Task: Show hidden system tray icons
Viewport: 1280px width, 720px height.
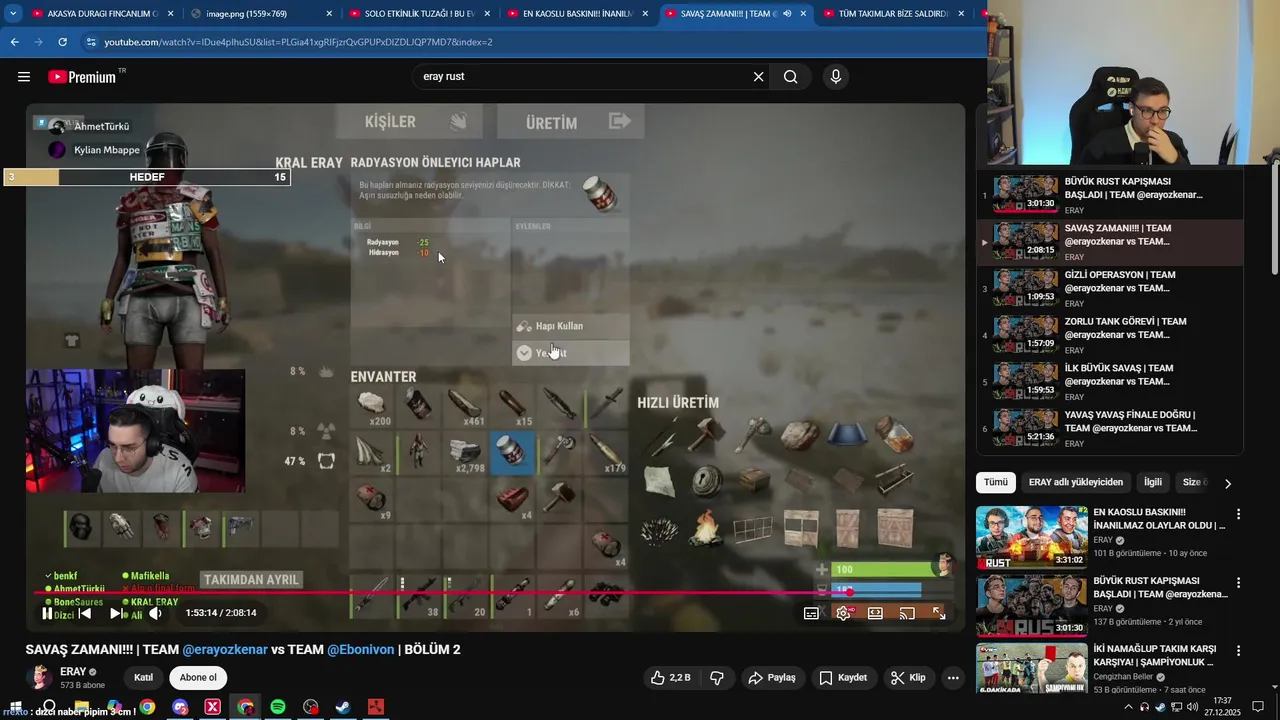Action: pyautogui.click(x=1129, y=707)
